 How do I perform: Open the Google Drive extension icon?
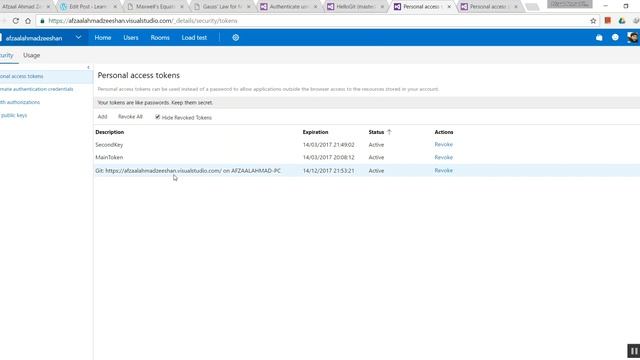[x=622, y=20]
